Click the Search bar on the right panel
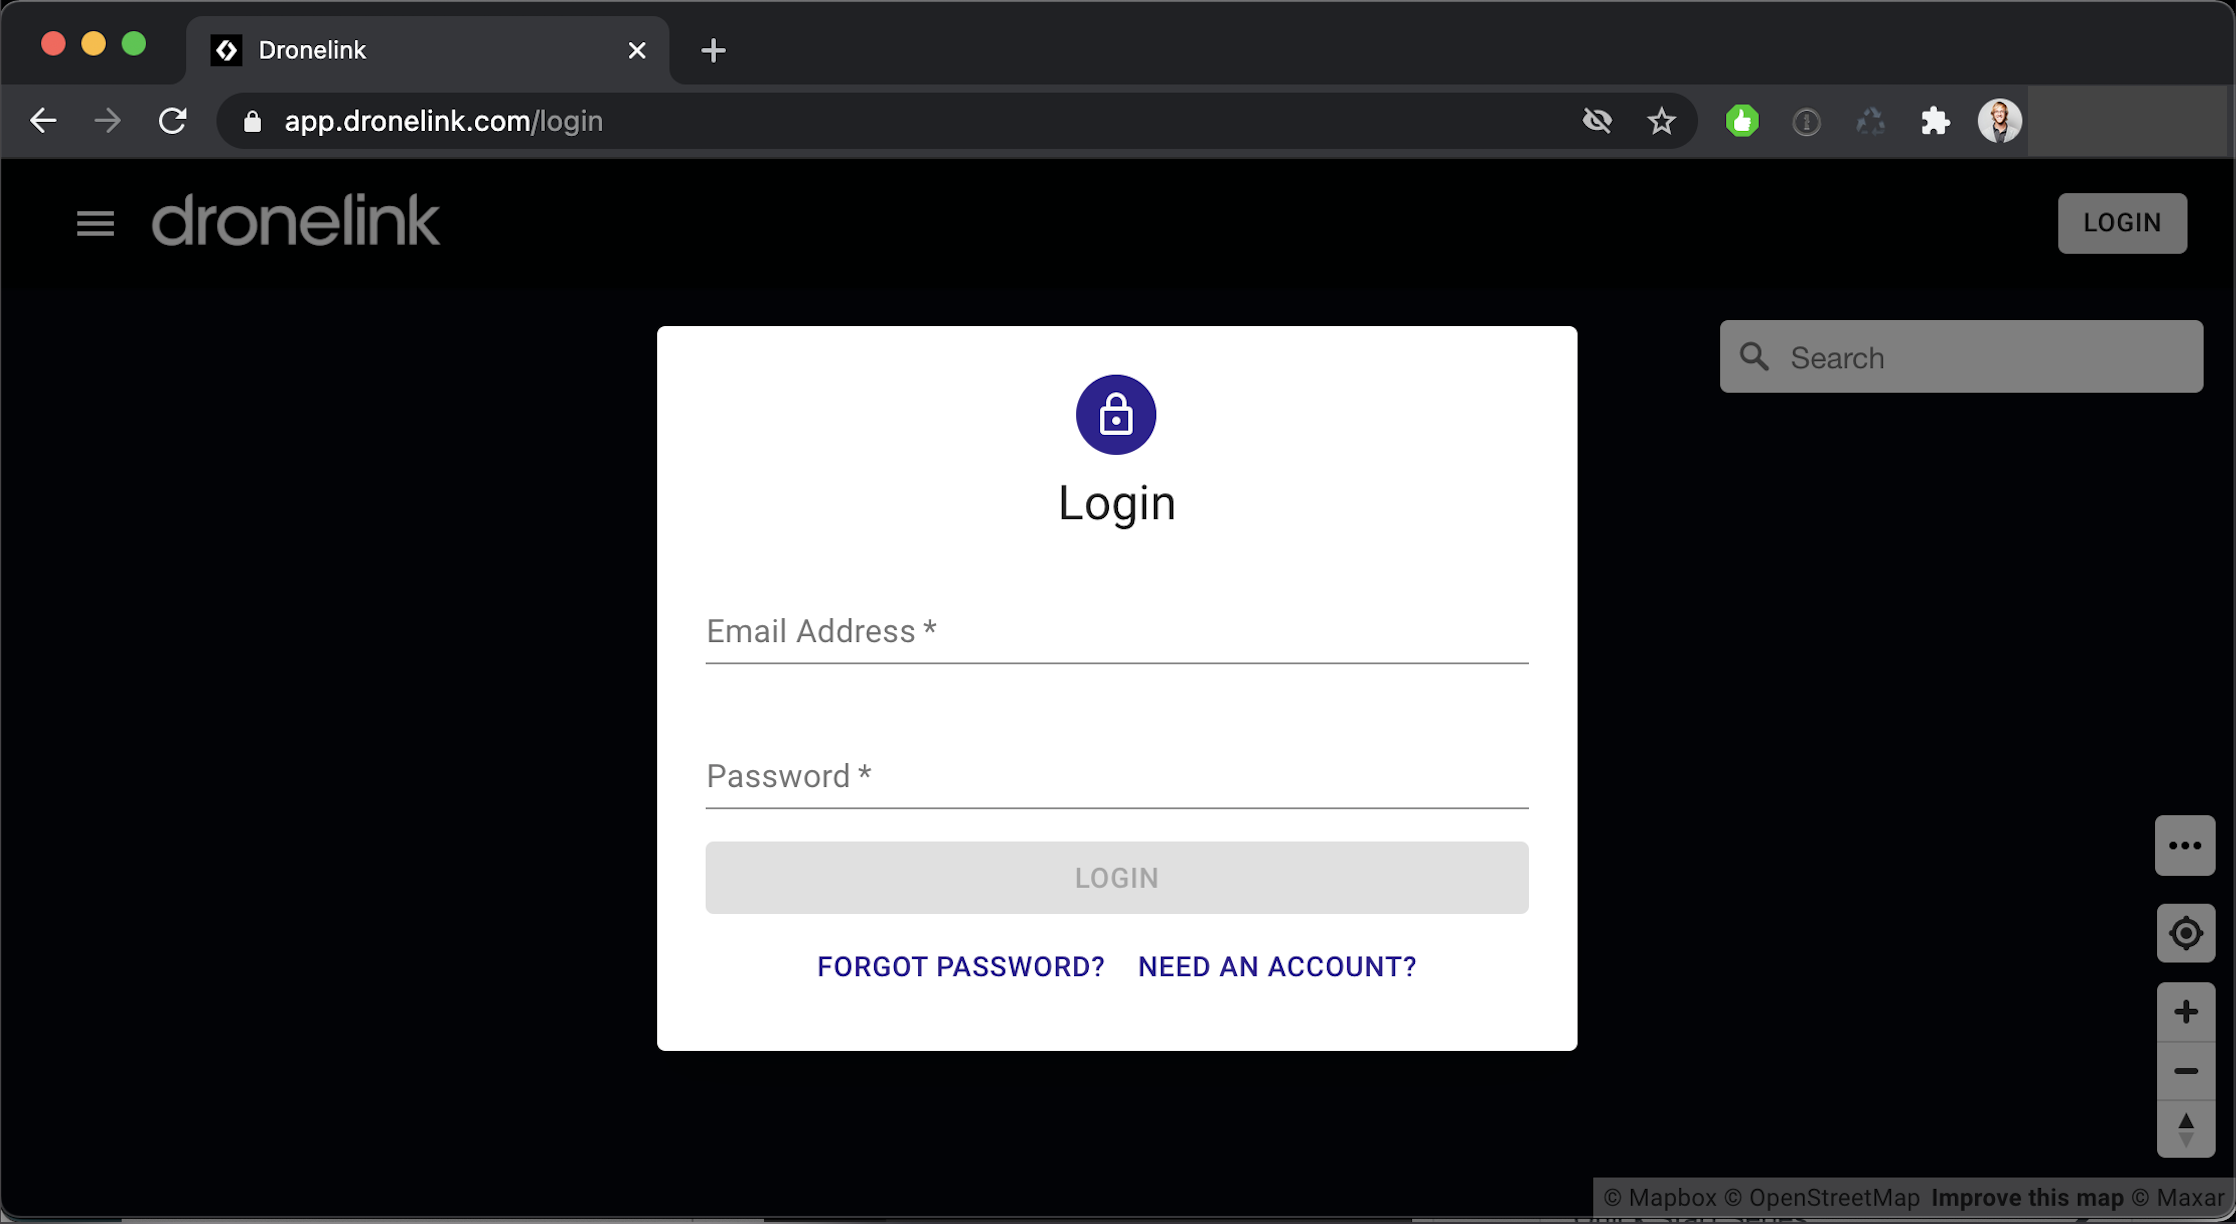This screenshot has width=2236, height=1224. (1962, 357)
